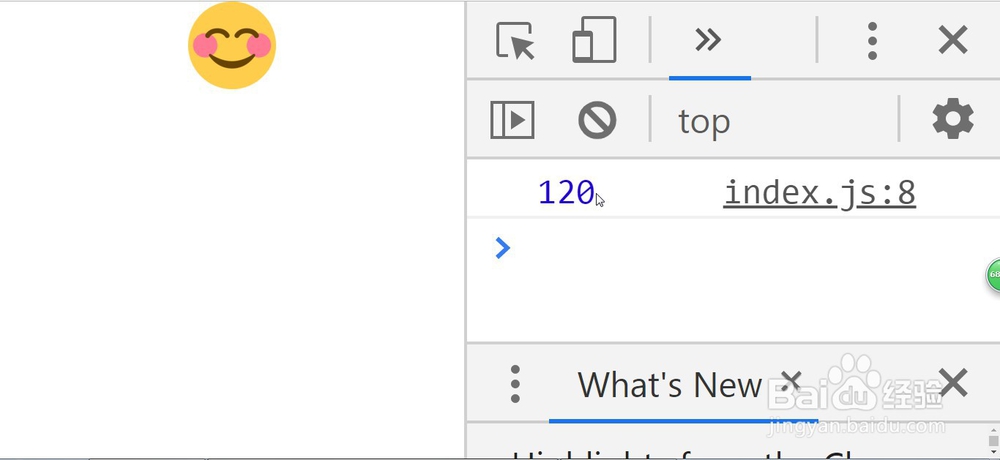The height and width of the screenshot is (460, 1000).
Task: Expand the more tabs chevron
Action: (x=708, y=40)
